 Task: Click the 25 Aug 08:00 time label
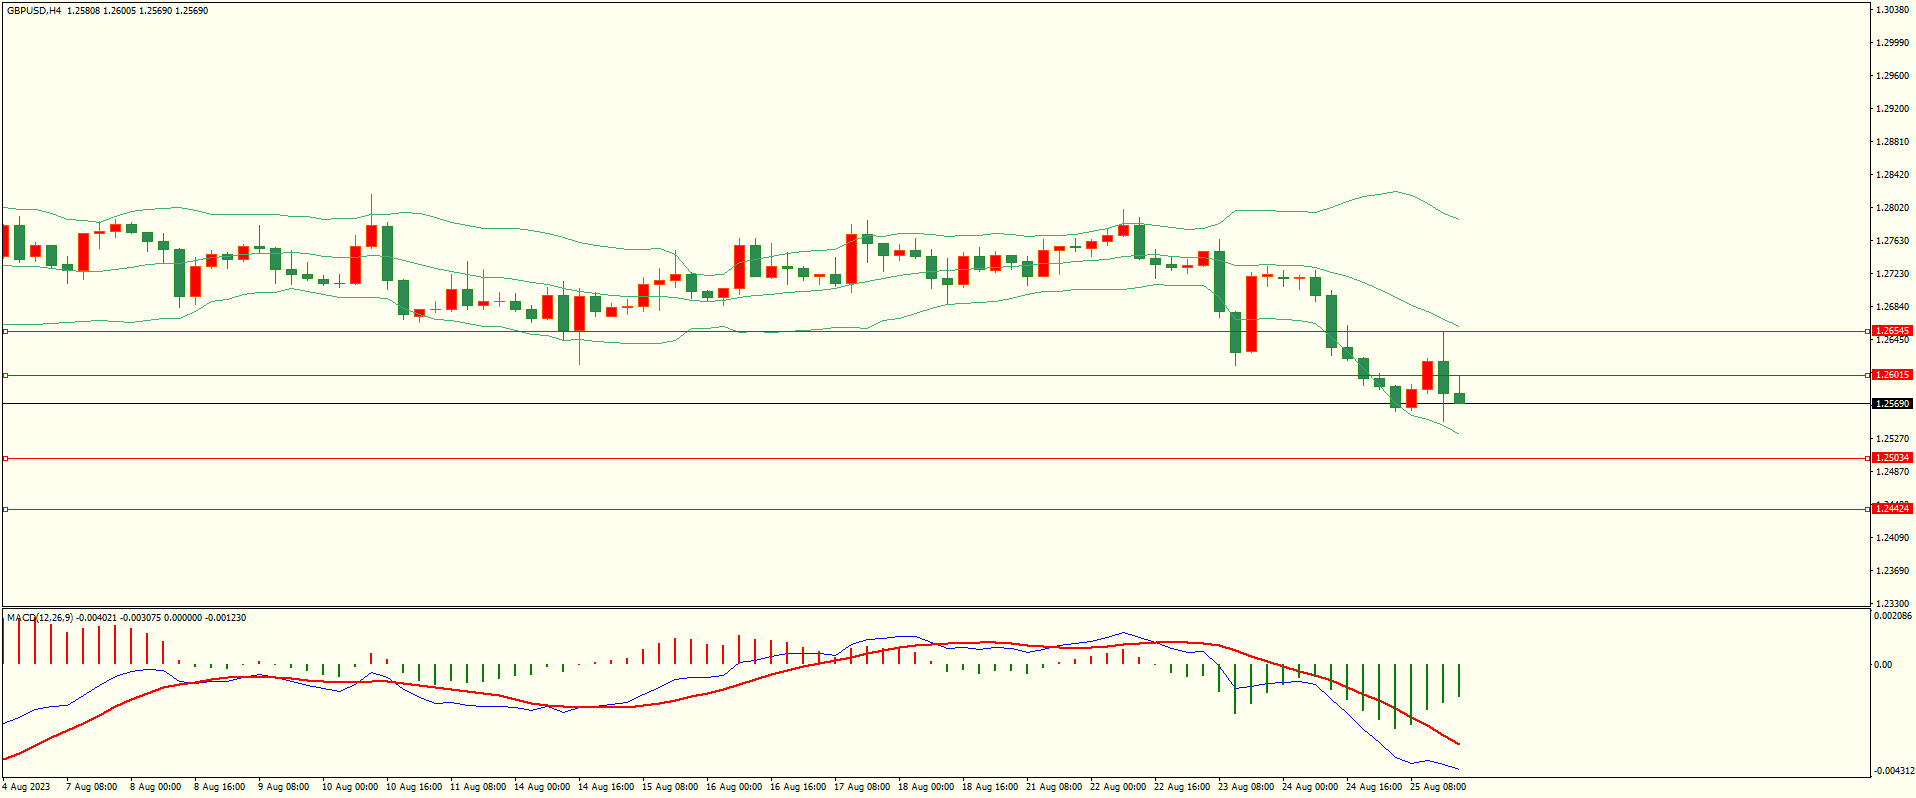[x=1437, y=787]
